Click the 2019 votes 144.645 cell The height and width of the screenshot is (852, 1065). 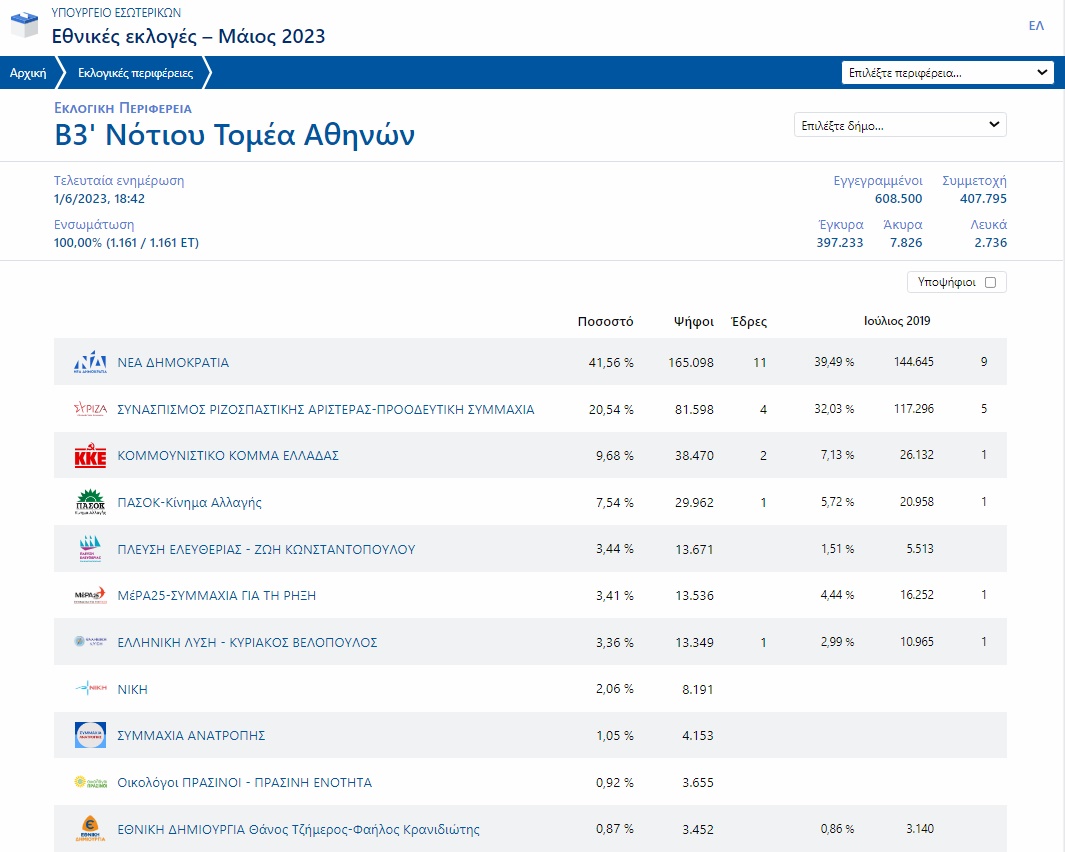[x=914, y=361]
